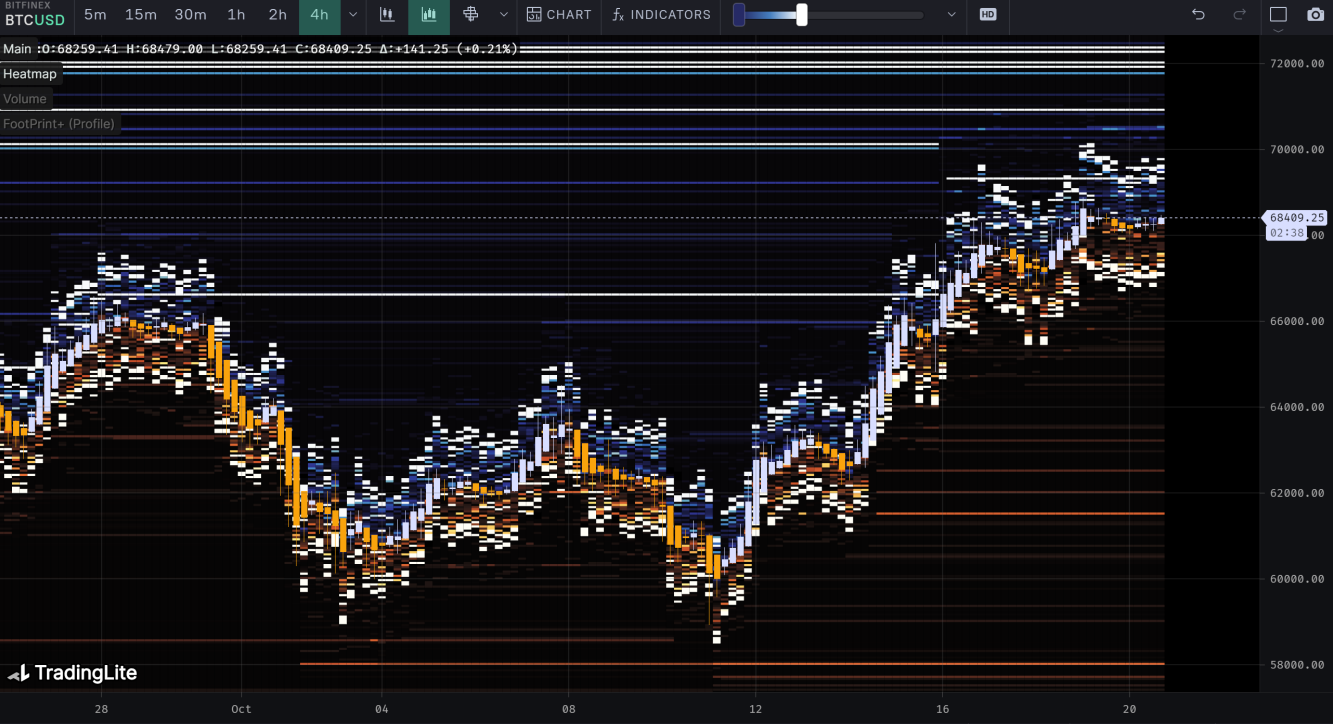The width and height of the screenshot is (1333, 724).
Task: Redo the last chart action
Action: click(x=1240, y=15)
